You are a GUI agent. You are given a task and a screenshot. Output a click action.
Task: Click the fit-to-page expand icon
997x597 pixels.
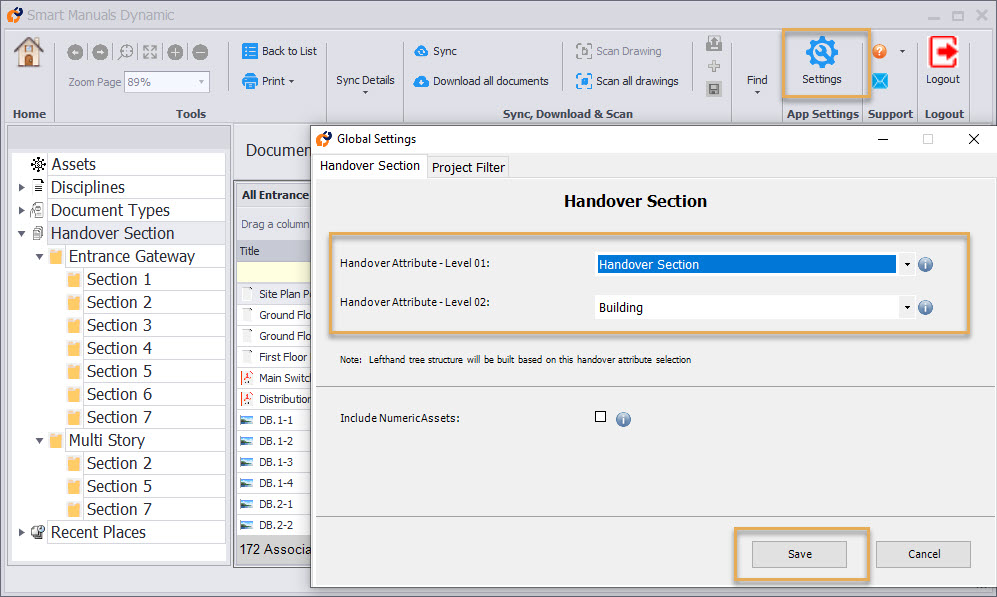[150, 52]
